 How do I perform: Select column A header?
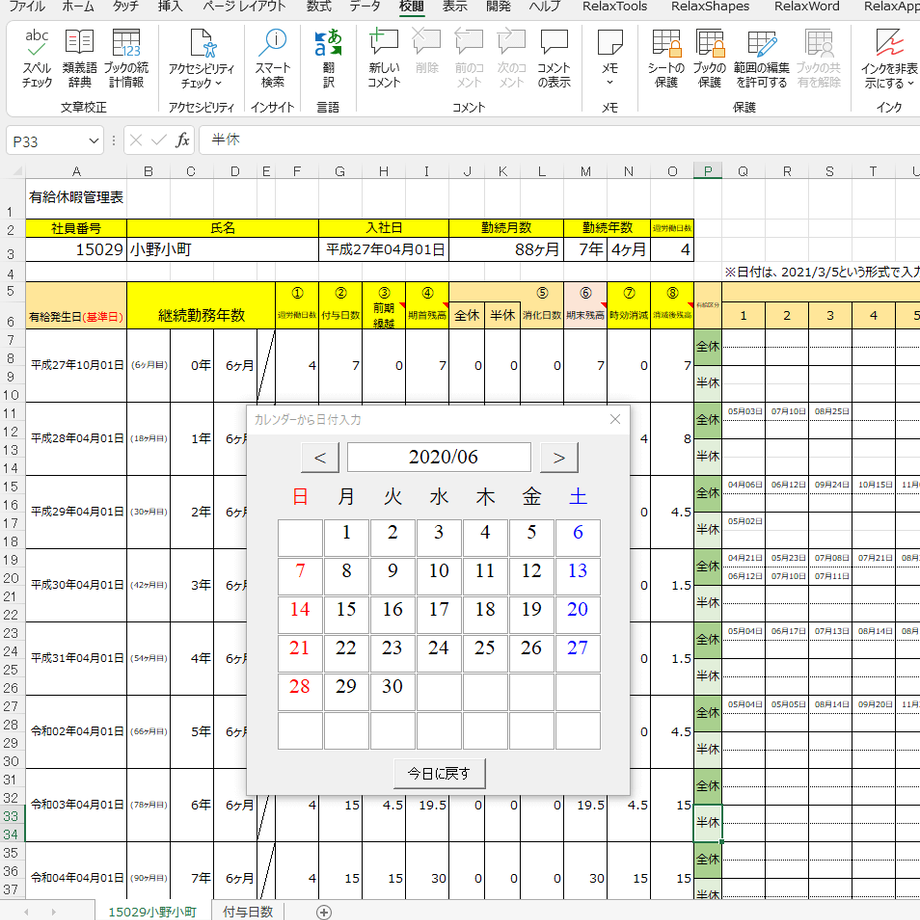(76, 171)
